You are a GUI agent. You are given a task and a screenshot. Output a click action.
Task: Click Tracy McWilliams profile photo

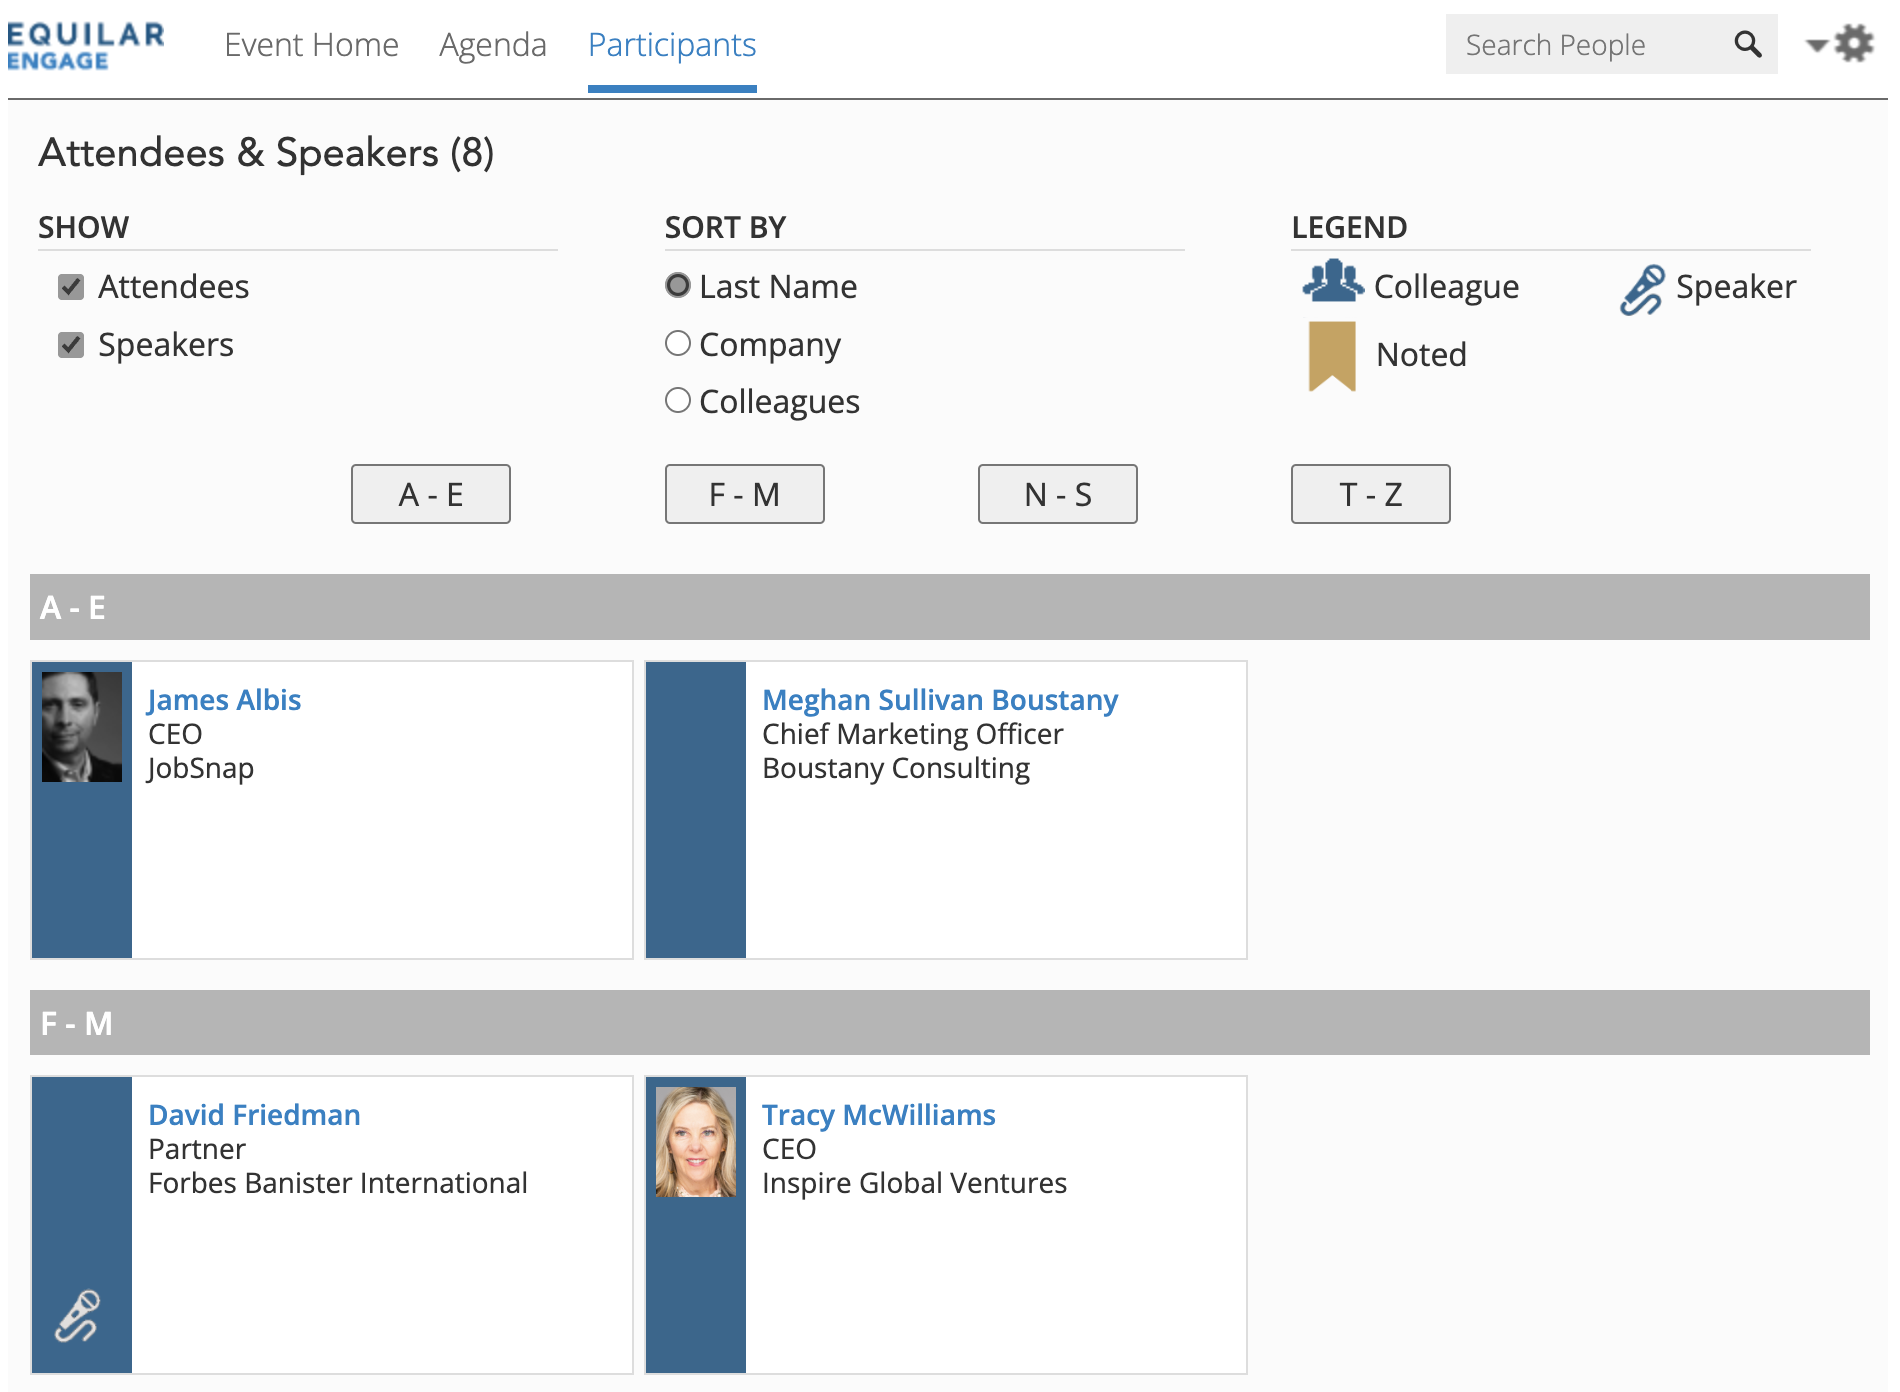click(696, 1142)
